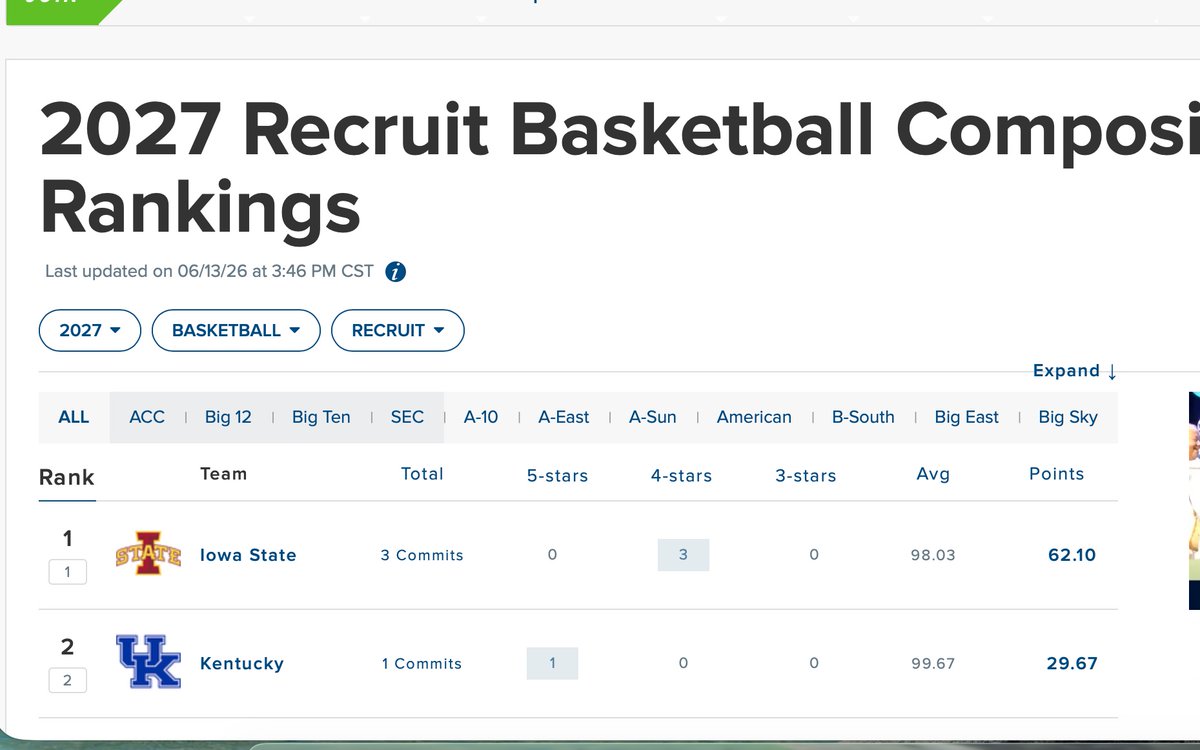The width and height of the screenshot is (1200, 750).
Task: Click Kentucky average 99.67
Action: tap(933, 663)
